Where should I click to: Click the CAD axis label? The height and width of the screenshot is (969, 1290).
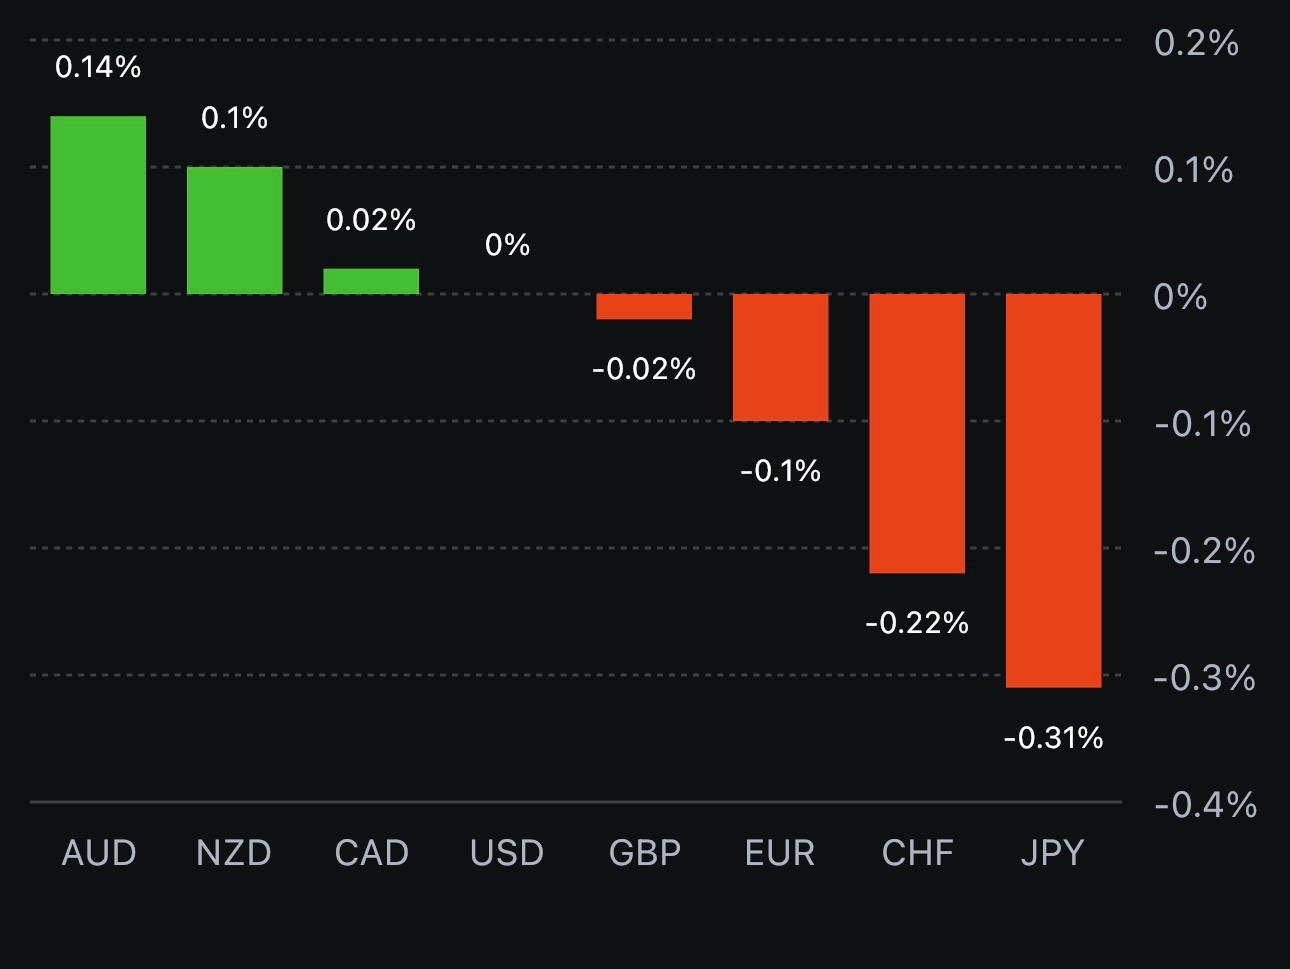pyautogui.click(x=371, y=853)
